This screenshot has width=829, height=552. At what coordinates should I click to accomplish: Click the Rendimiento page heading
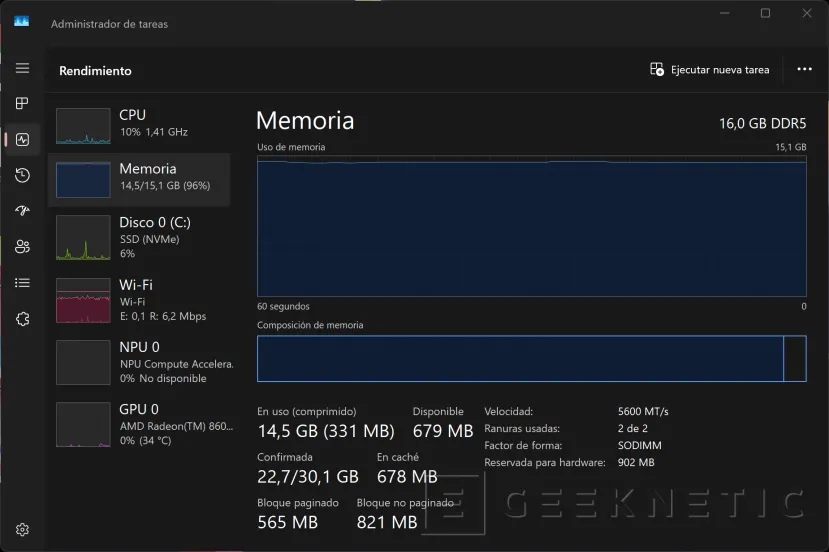pyautogui.click(x=95, y=71)
